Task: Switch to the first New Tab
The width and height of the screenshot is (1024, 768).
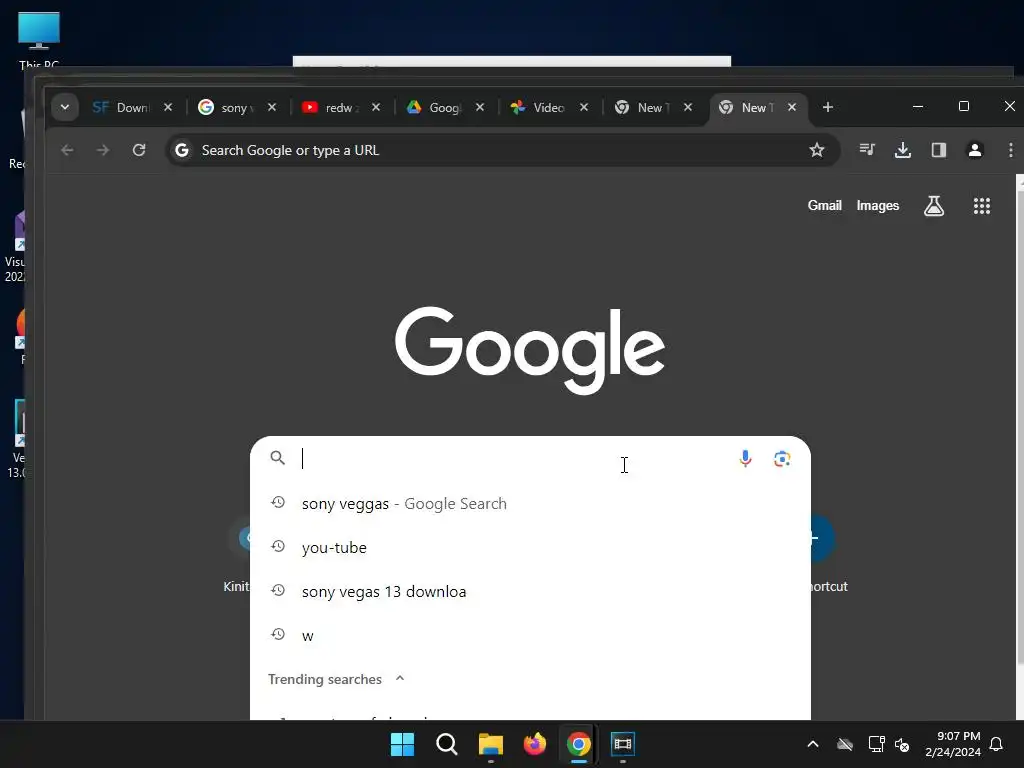Action: (641, 108)
